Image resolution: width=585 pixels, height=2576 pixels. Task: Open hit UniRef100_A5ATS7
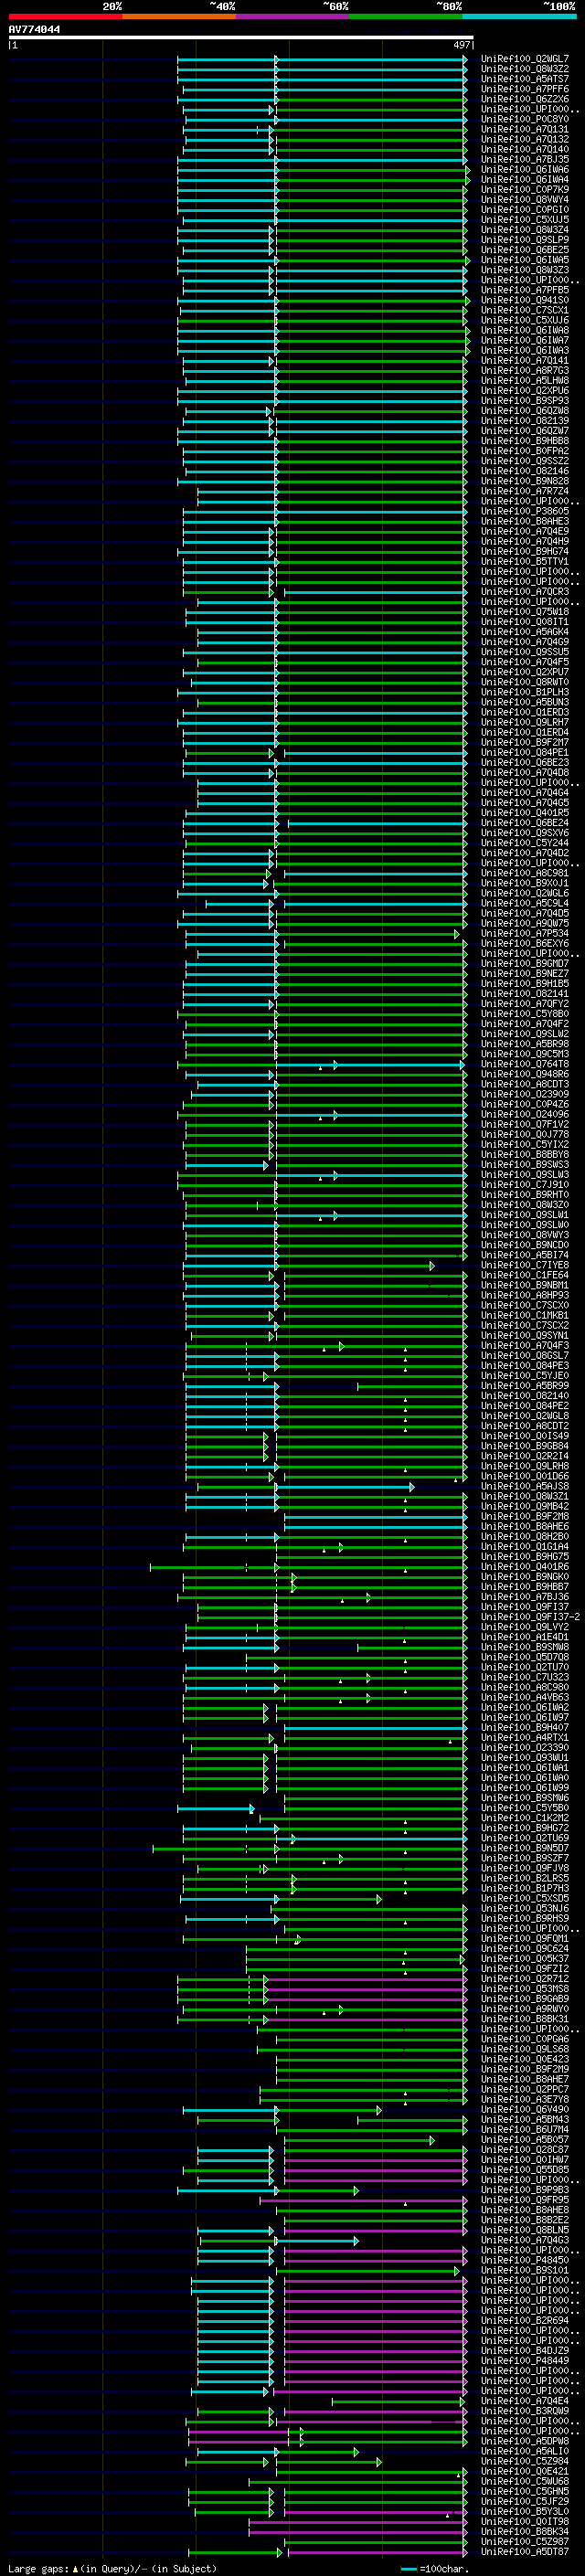point(524,79)
